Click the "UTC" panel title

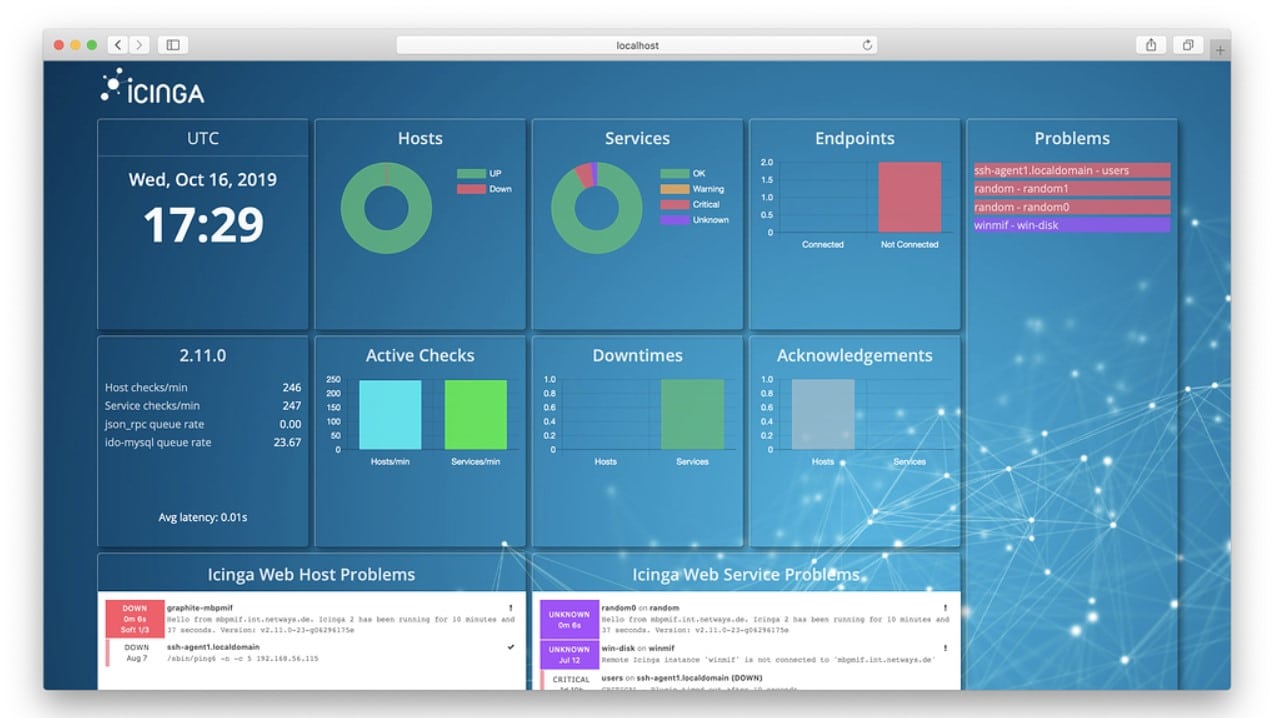203,138
